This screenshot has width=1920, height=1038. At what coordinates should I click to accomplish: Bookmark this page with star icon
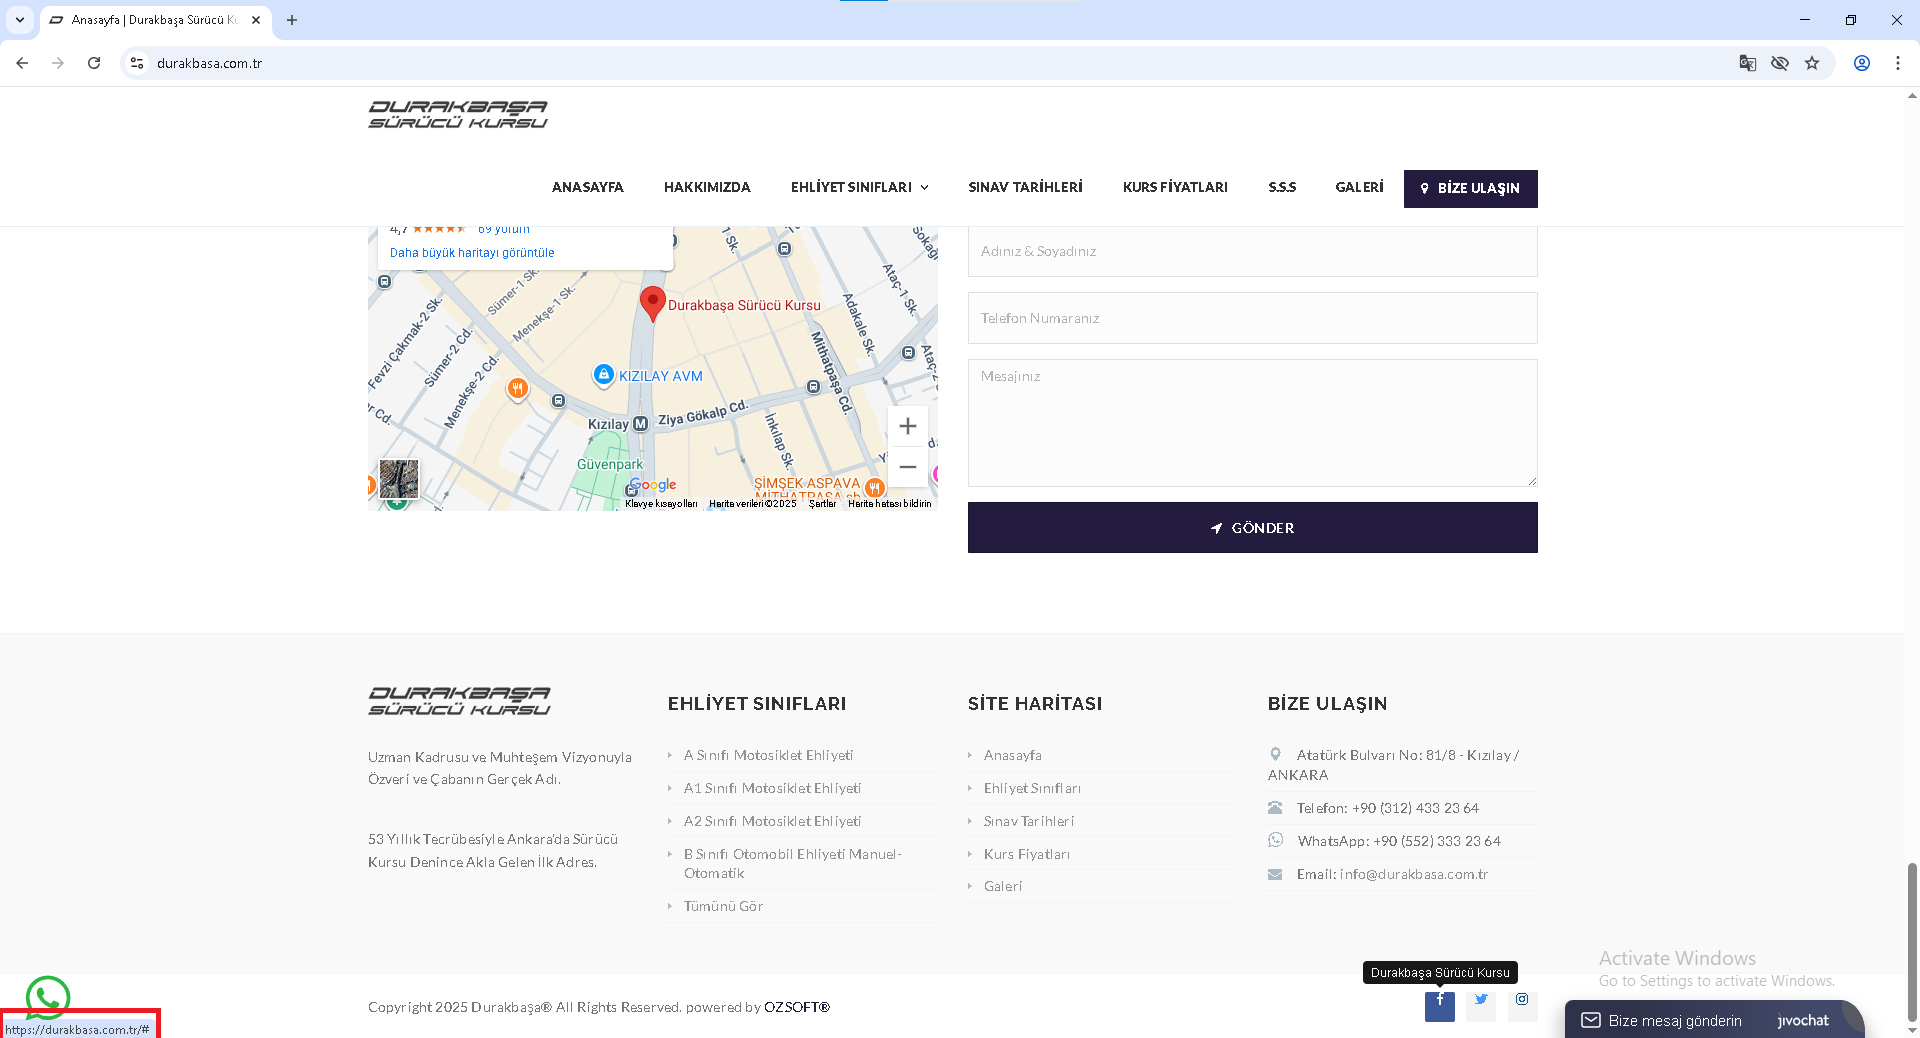[x=1812, y=63]
